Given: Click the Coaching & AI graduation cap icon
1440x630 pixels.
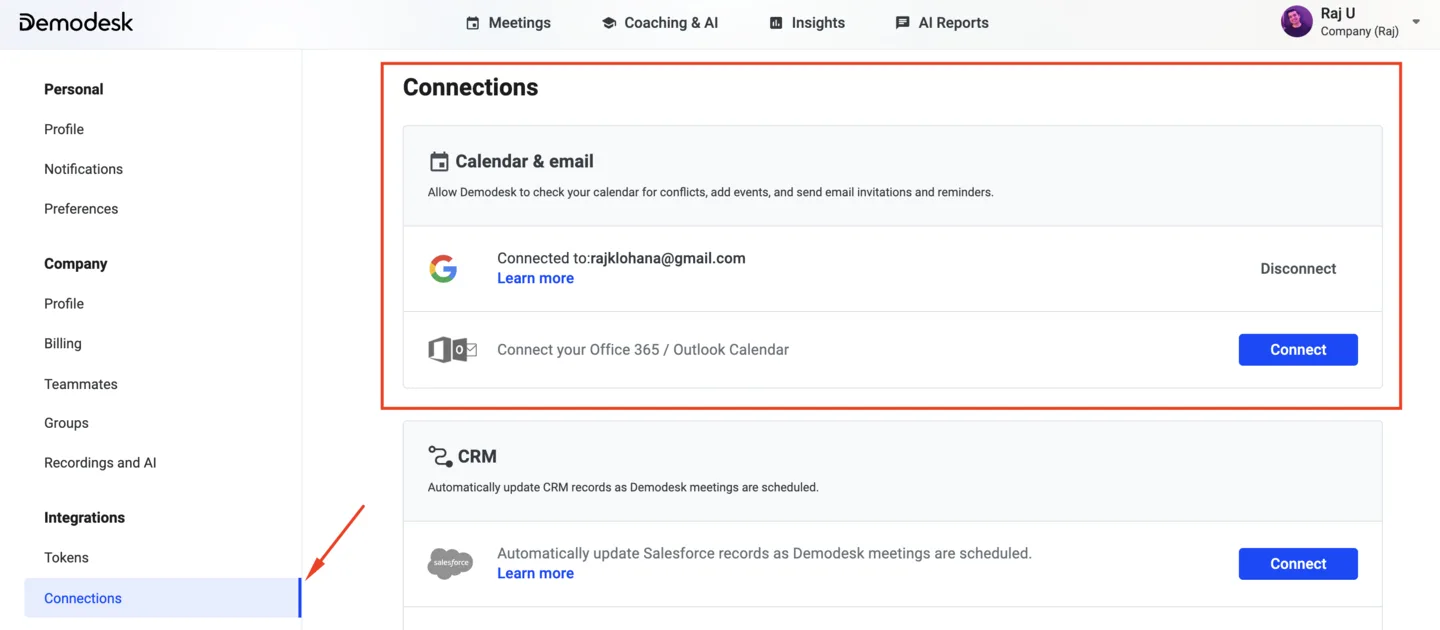Looking at the screenshot, I should coord(609,23).
